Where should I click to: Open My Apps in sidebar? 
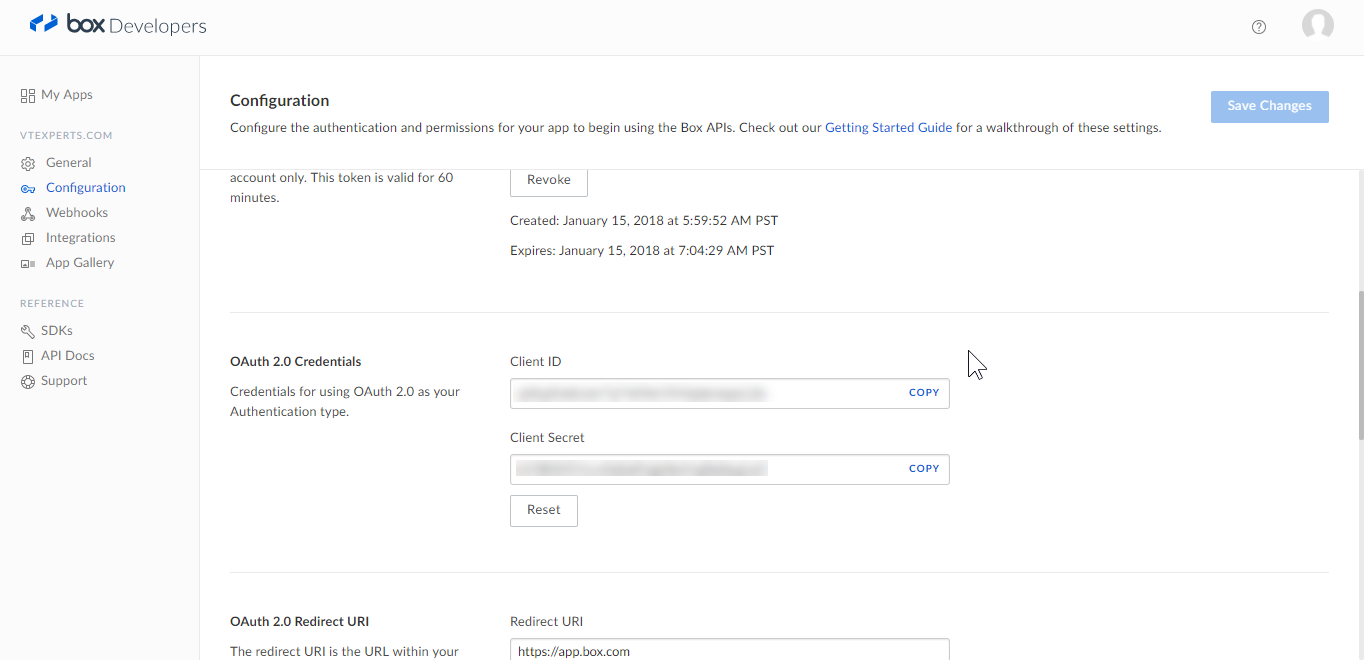click(67, 95)
